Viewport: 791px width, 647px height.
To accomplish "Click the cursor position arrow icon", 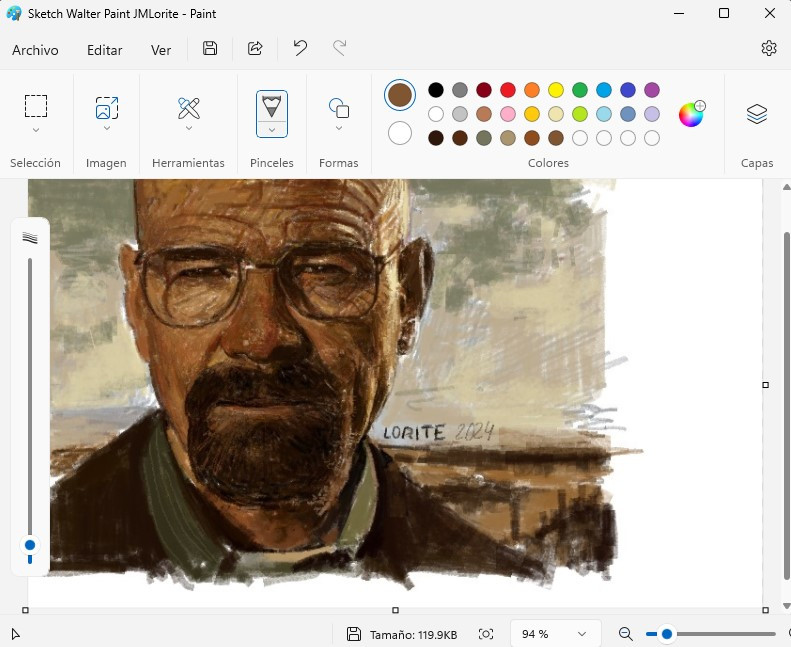I will pos(16,634).
